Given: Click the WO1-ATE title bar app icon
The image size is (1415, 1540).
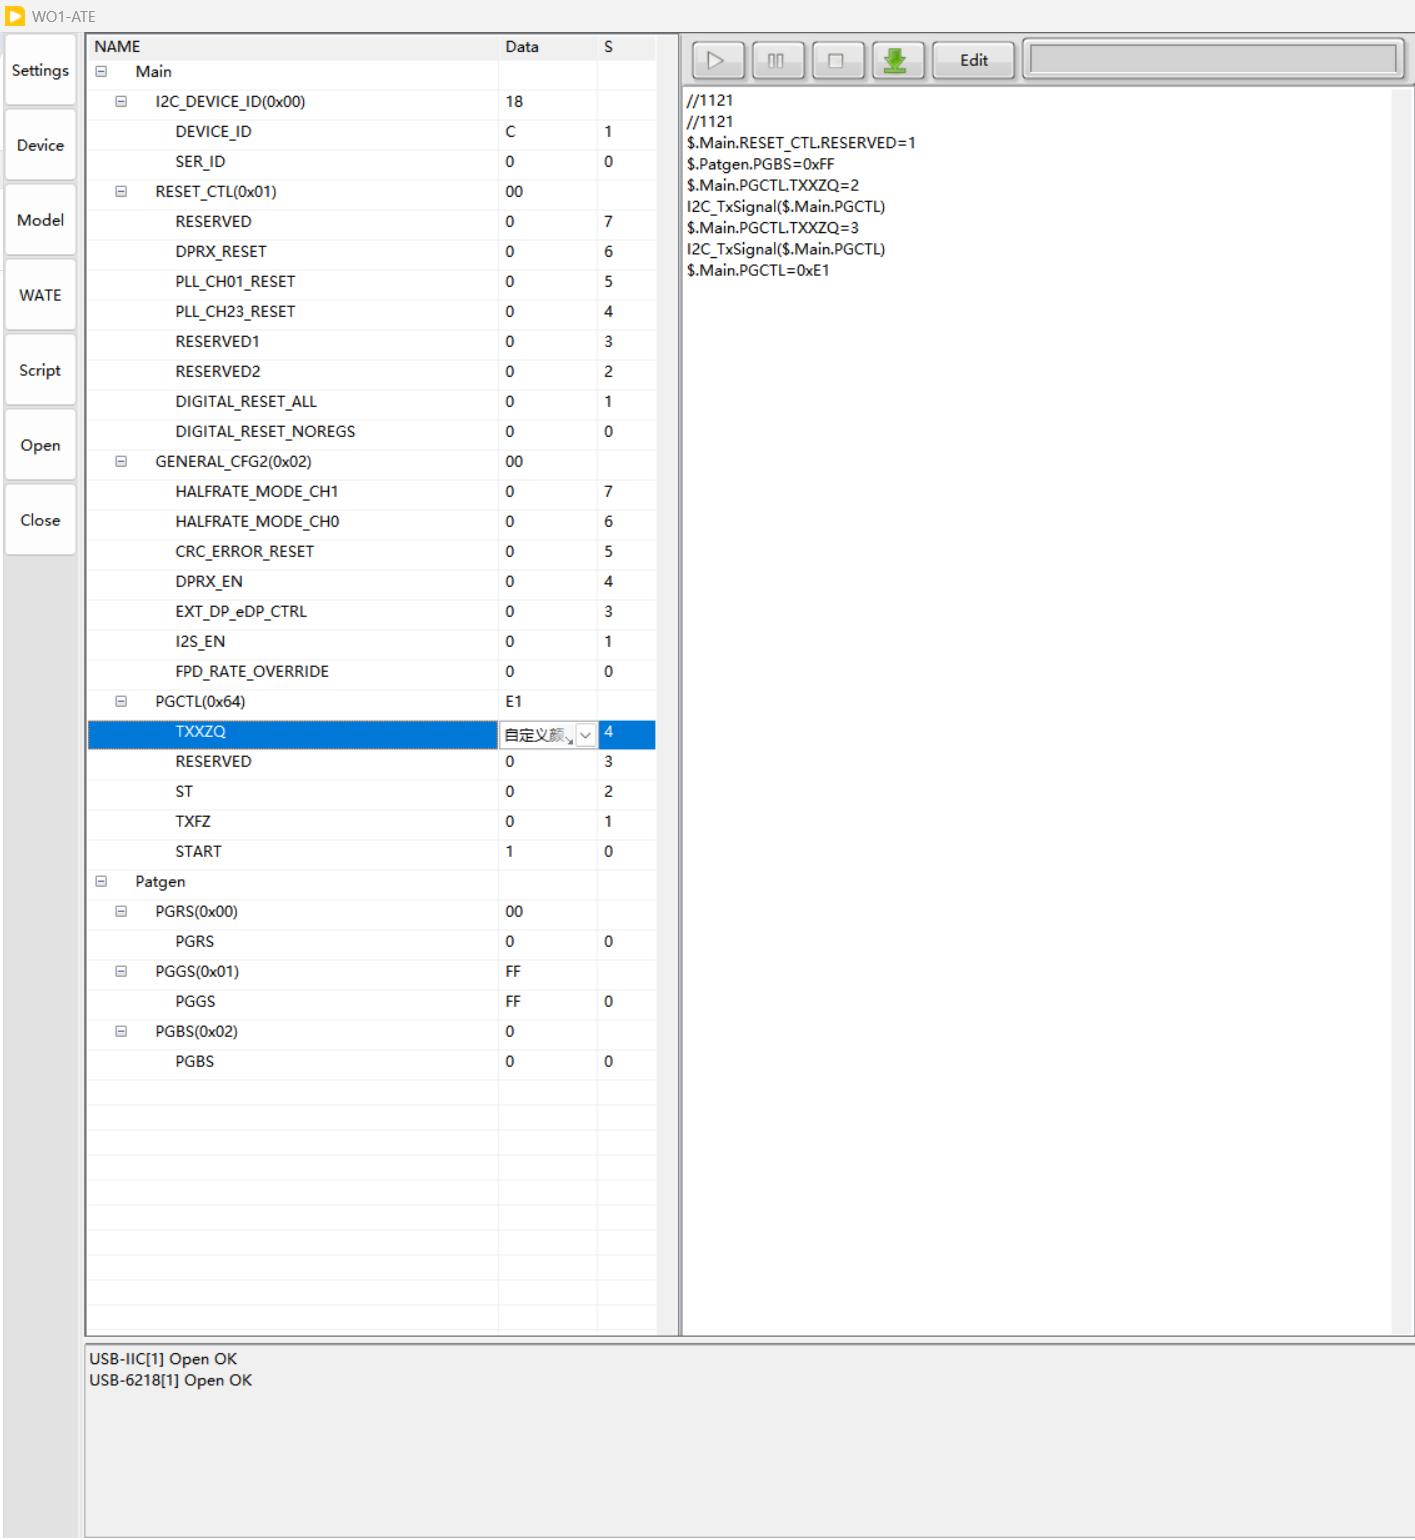Looking at the screenshot, I should 15,16.
